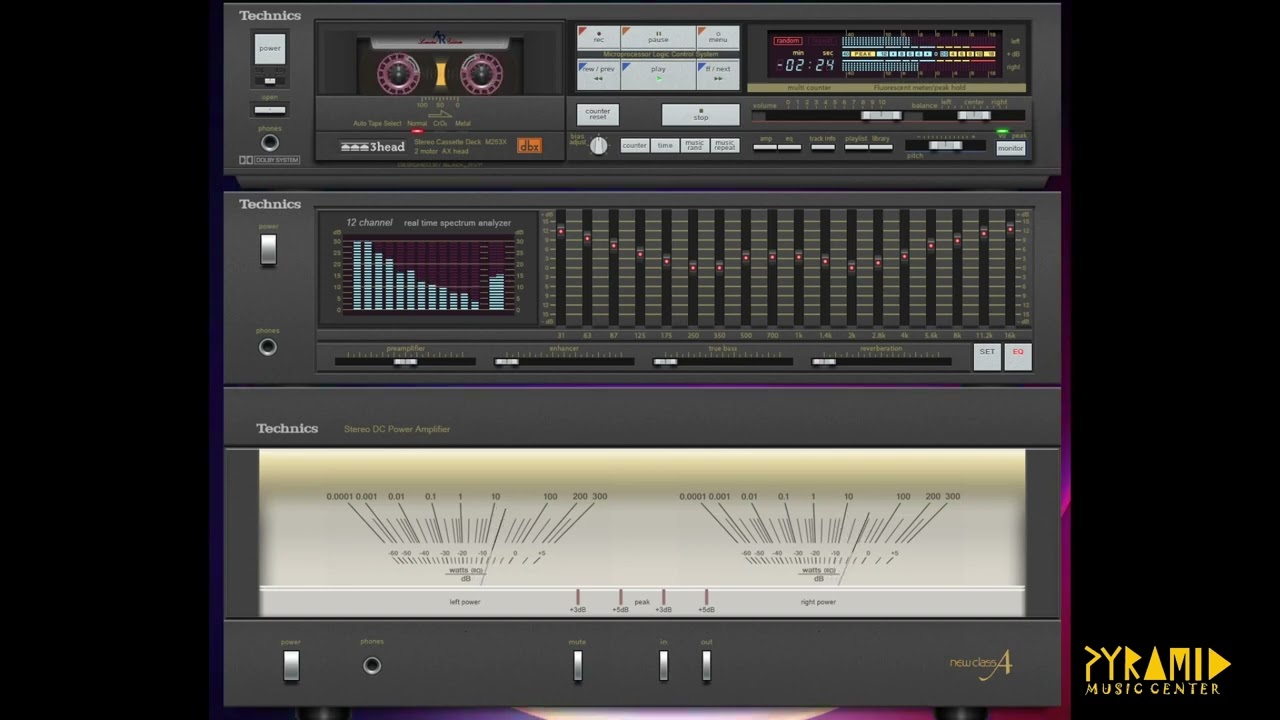
Task: Click the random indicator on the display
Action: pos(787,41)
